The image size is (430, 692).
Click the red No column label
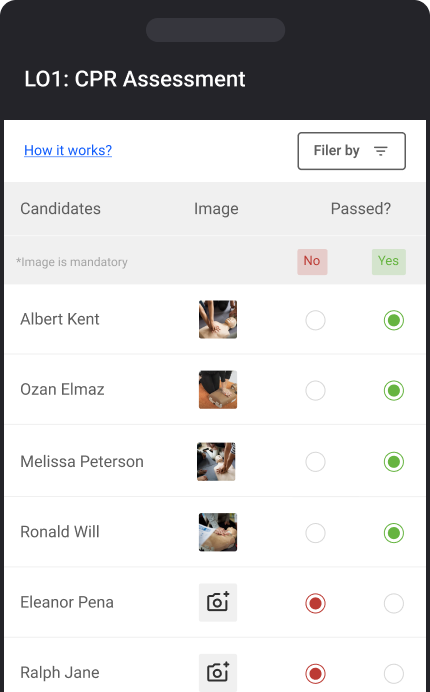(x=312, y=262)
